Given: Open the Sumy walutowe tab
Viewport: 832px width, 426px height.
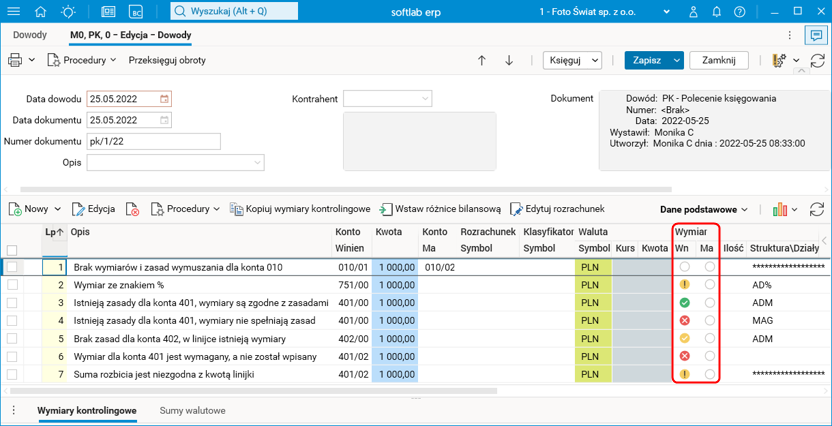Looking at the screenshot, I should (x=193, y=411).
